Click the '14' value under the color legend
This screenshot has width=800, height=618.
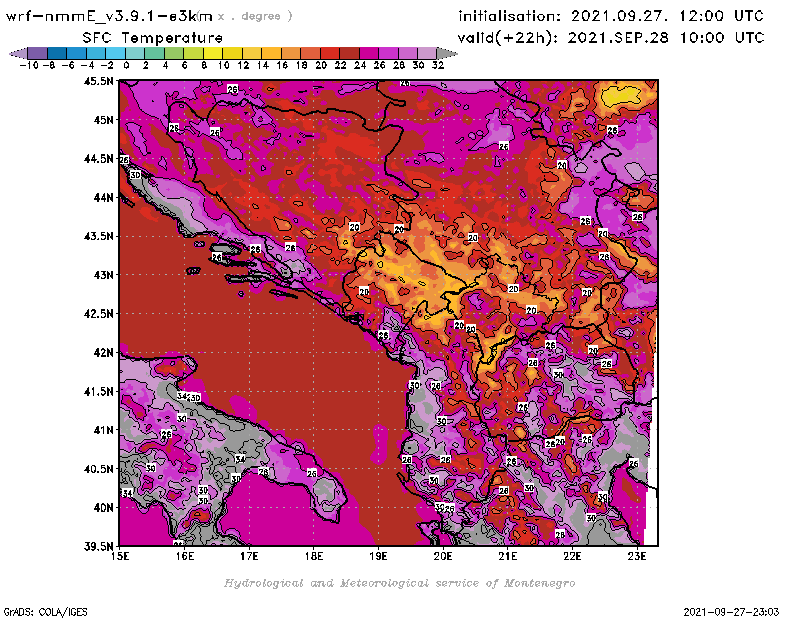263,65
